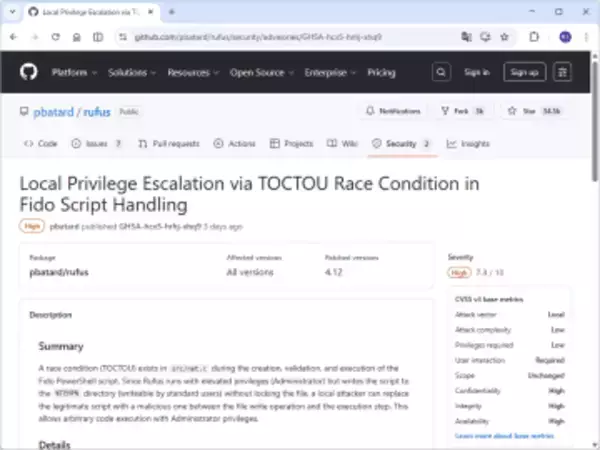Open the pbatard owner link
600x450 pixels.
click(x=54, y=112)
